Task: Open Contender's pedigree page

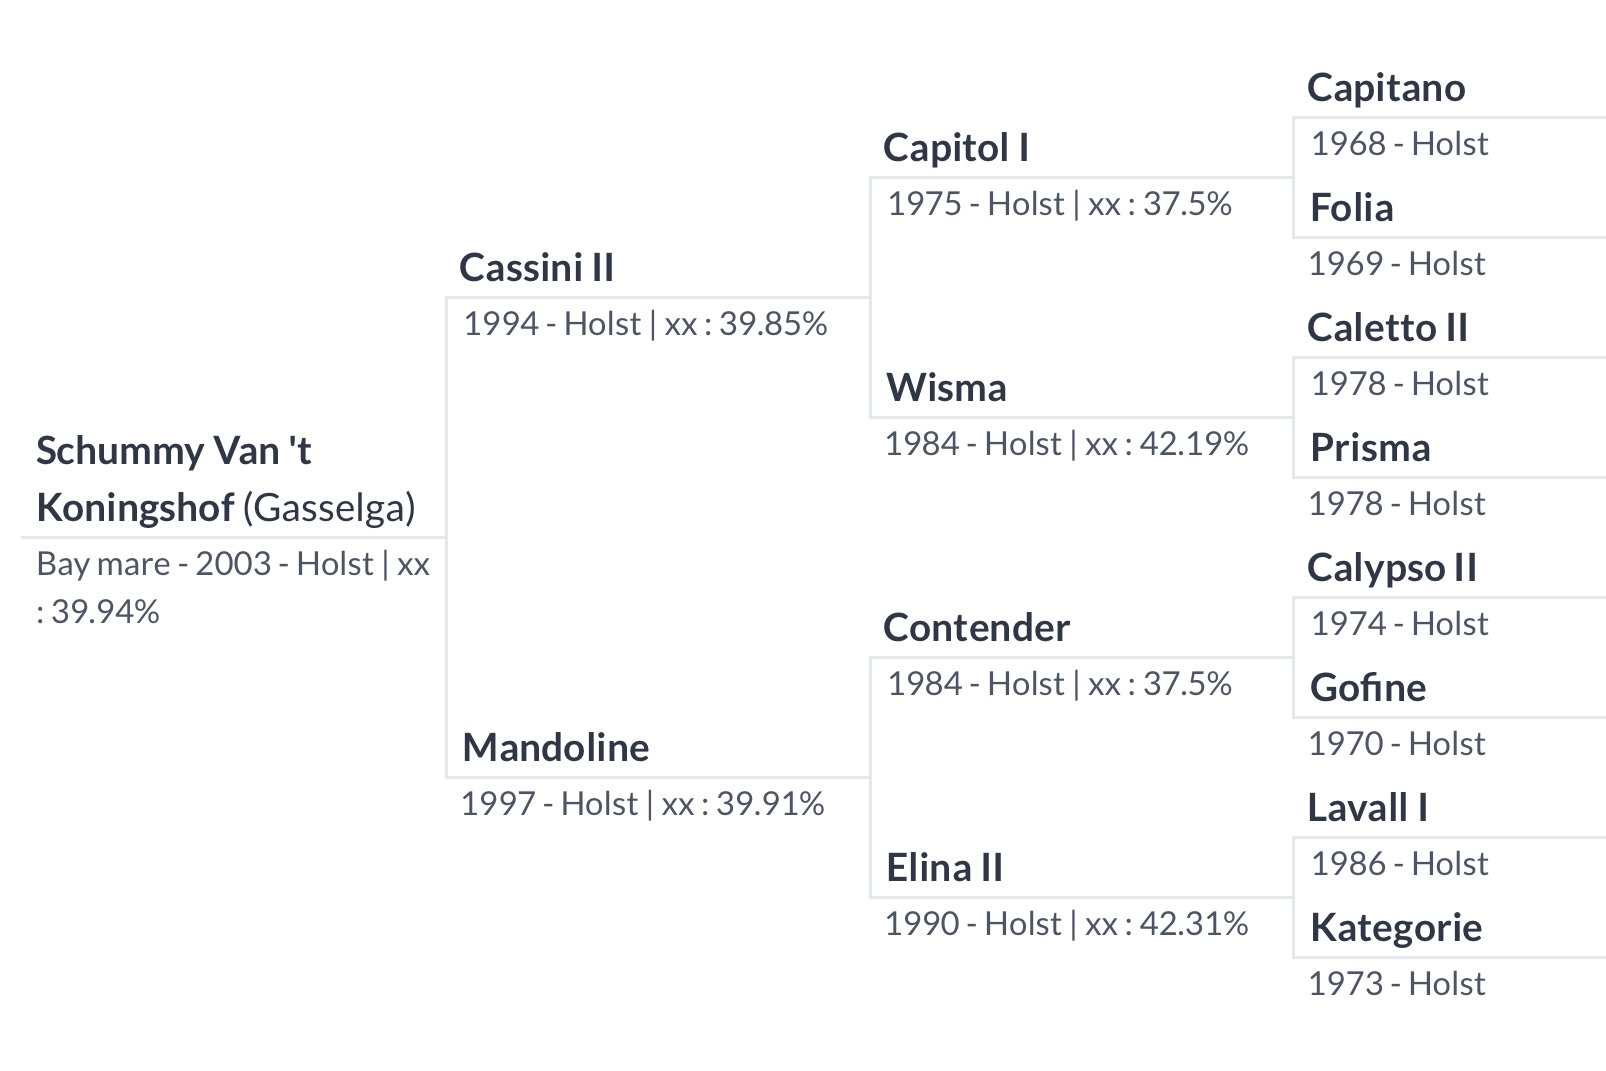Action: [x=976, y=628]
